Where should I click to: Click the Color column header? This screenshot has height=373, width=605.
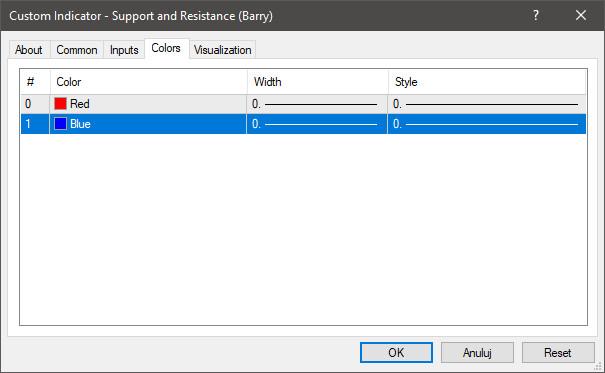tap(149, 82)
